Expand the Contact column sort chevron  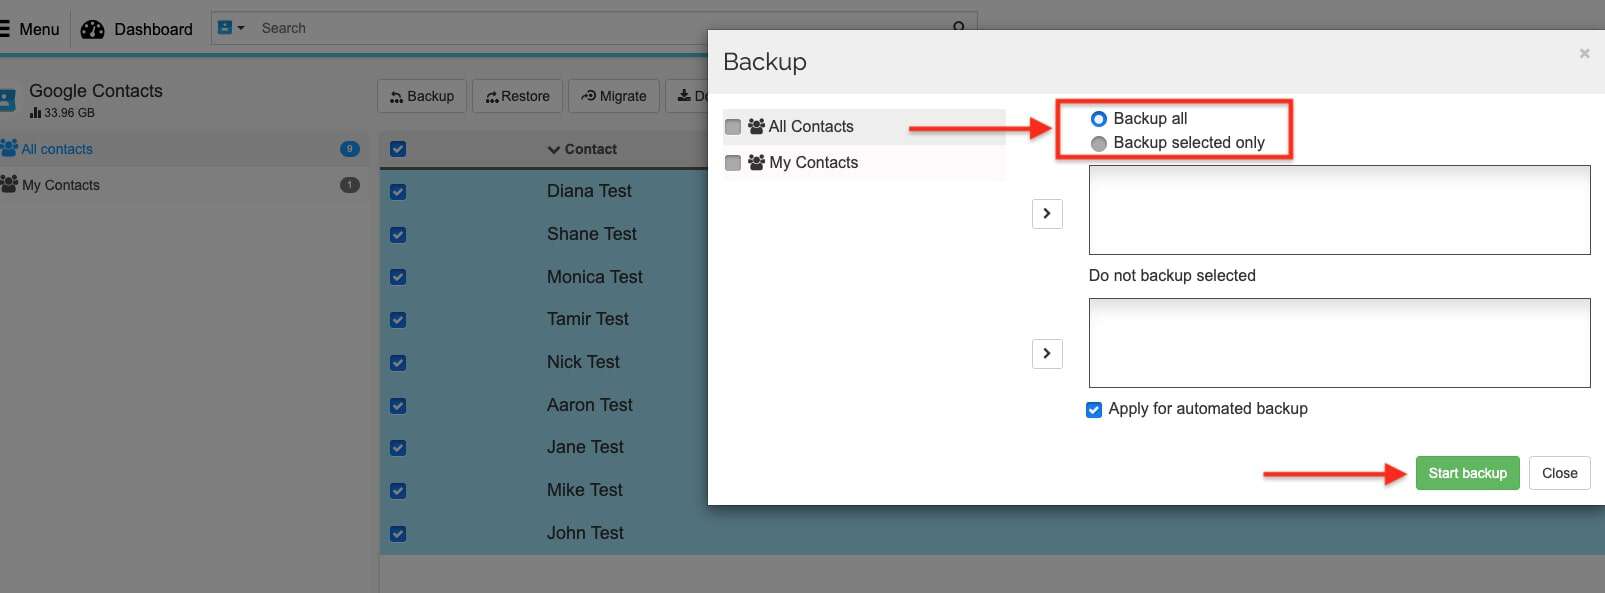[x=553, y=150]
